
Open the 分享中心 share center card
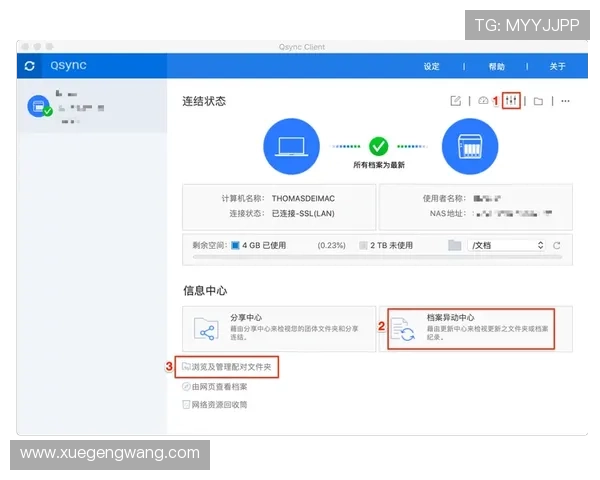pyautogui.click(x=279, y=329)
